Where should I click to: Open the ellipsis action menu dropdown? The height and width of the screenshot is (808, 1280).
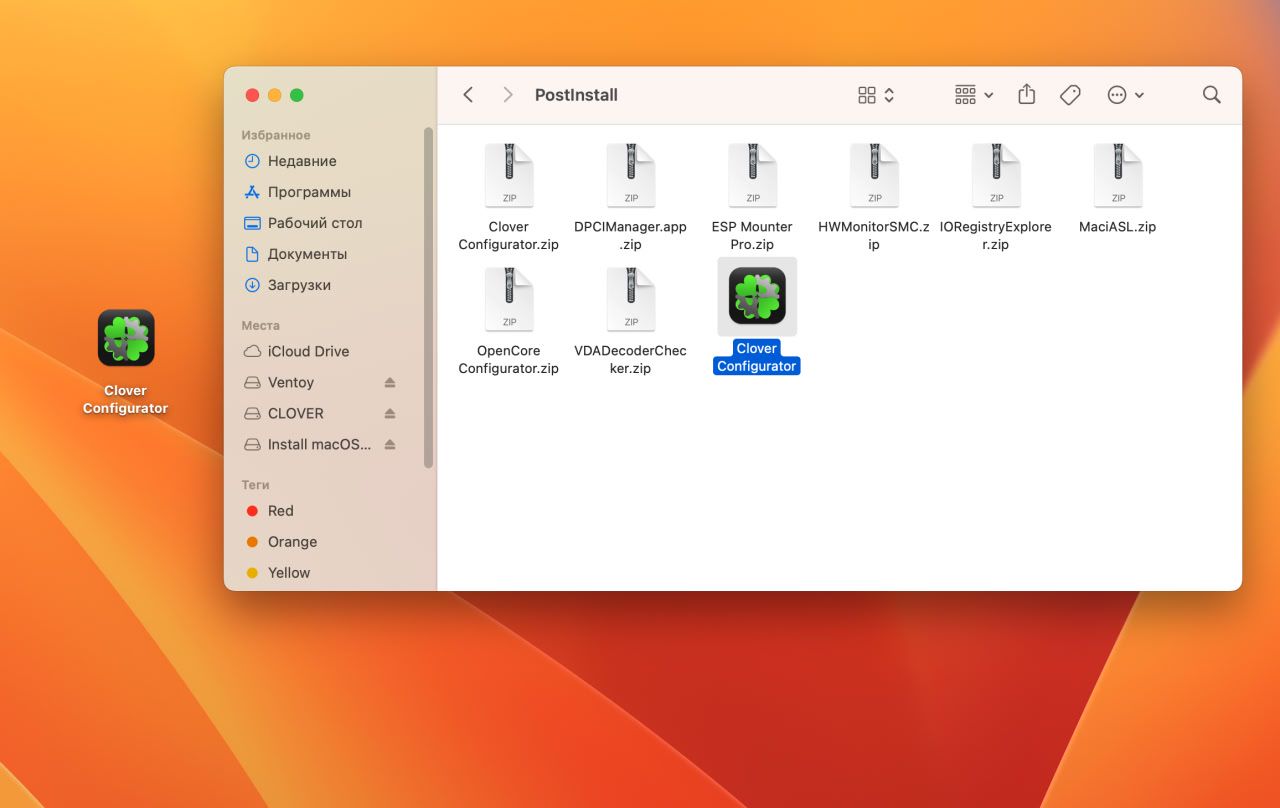pos(1125,95)
